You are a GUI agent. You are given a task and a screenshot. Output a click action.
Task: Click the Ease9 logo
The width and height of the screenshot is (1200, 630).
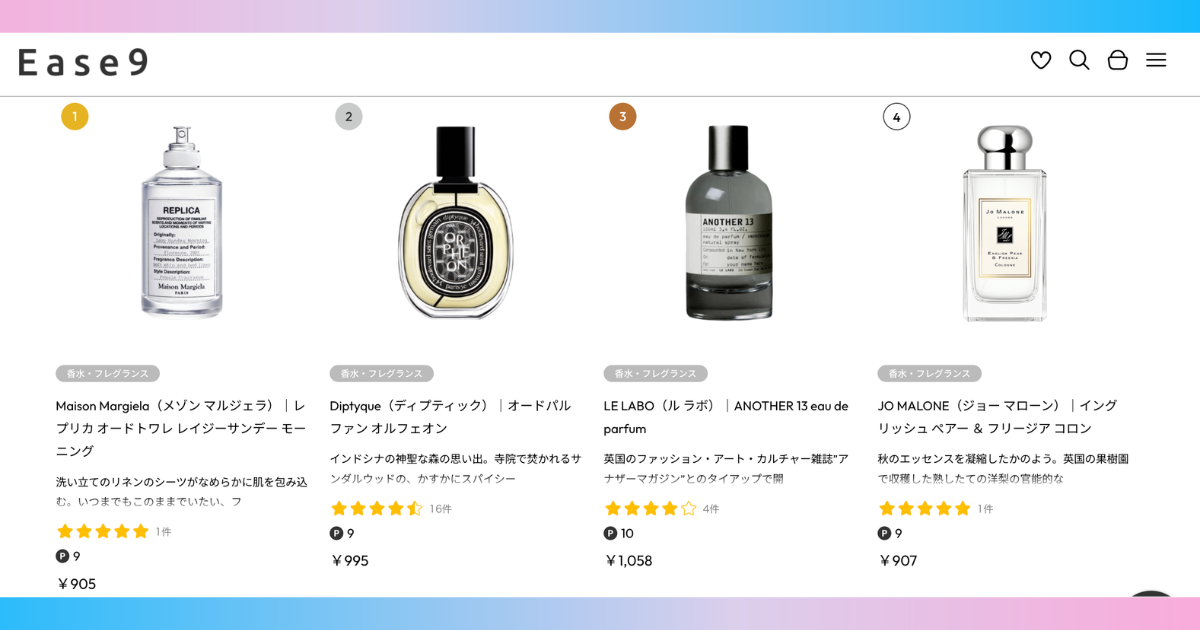pos(83,62)
